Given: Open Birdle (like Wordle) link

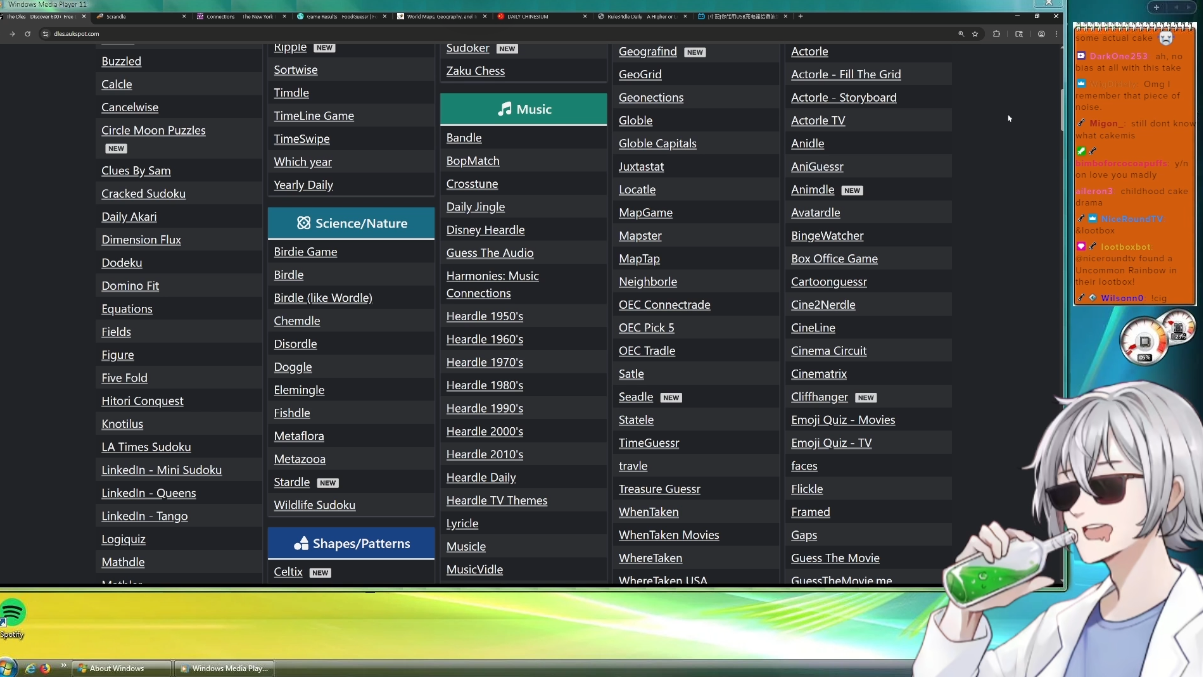Looking at the screenshot, I should pyautogui.click(x=323, y=298).
